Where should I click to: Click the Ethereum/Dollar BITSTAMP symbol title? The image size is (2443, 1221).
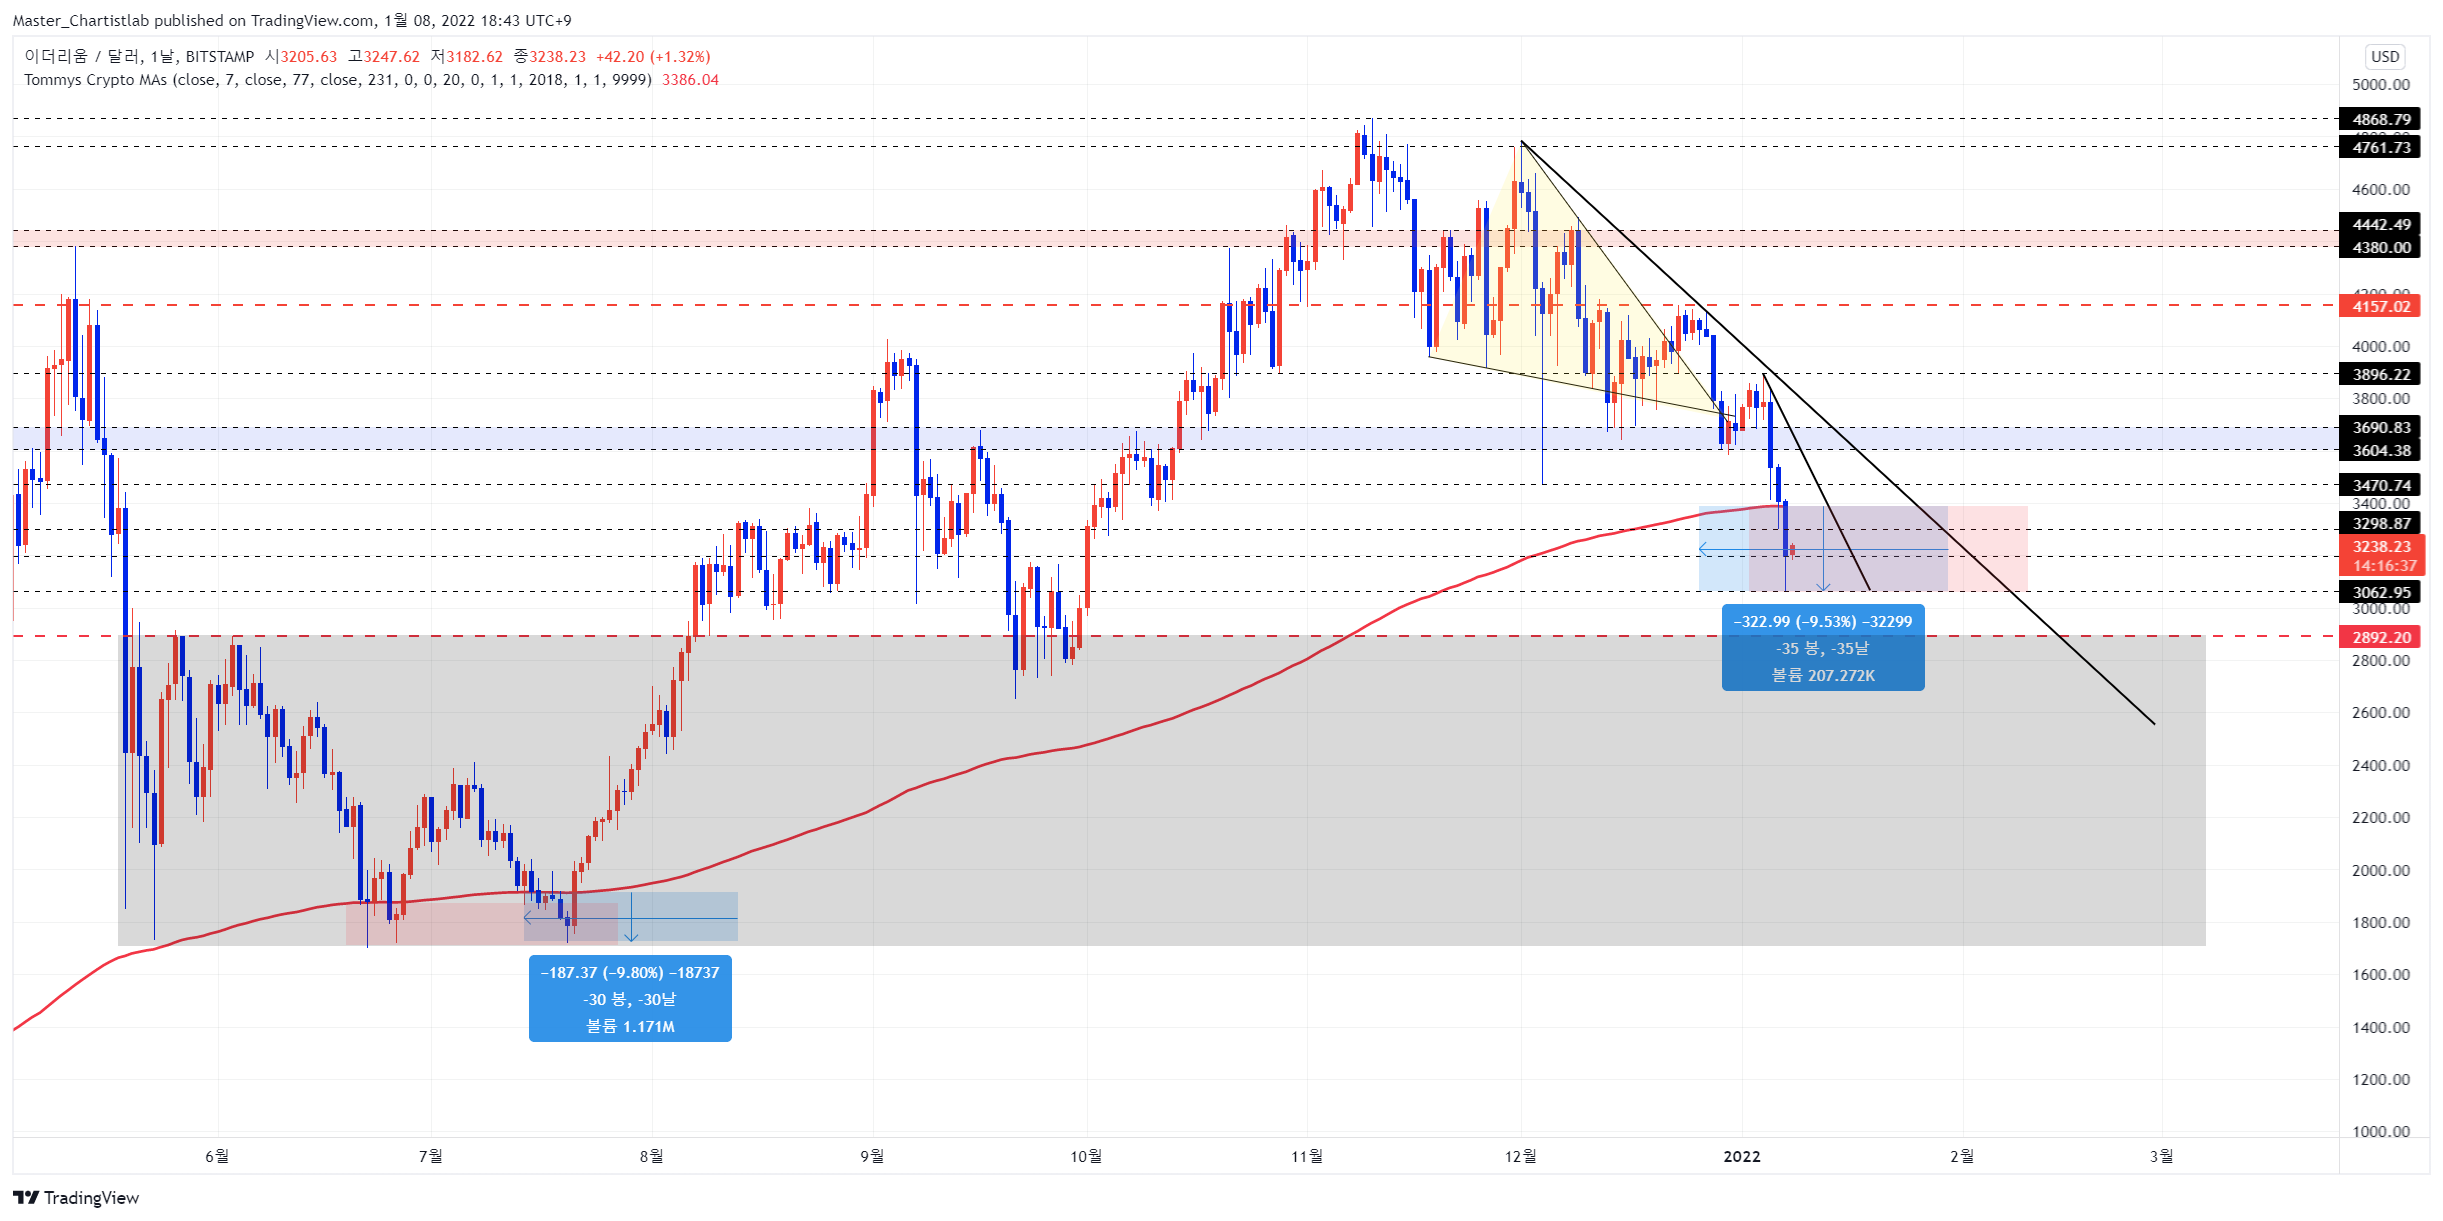point(139,56)
